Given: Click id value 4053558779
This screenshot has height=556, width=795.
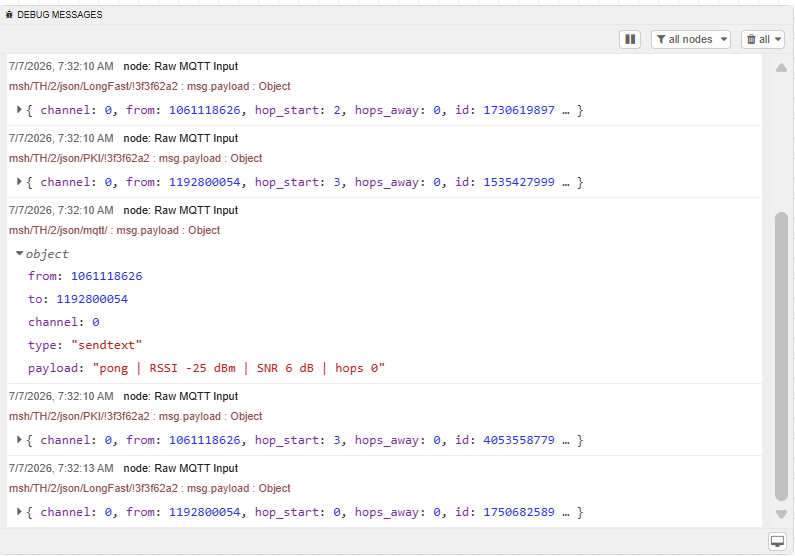Looking at the screenshot, I should (519, 440).
